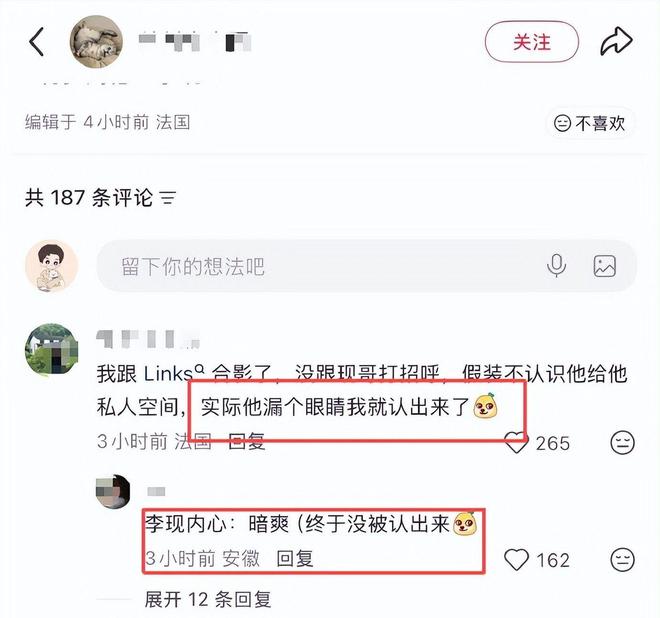Like the reply with 162 likes
Image resolution: width=660 pixels, height=618 pixels.
coord(516,559)
